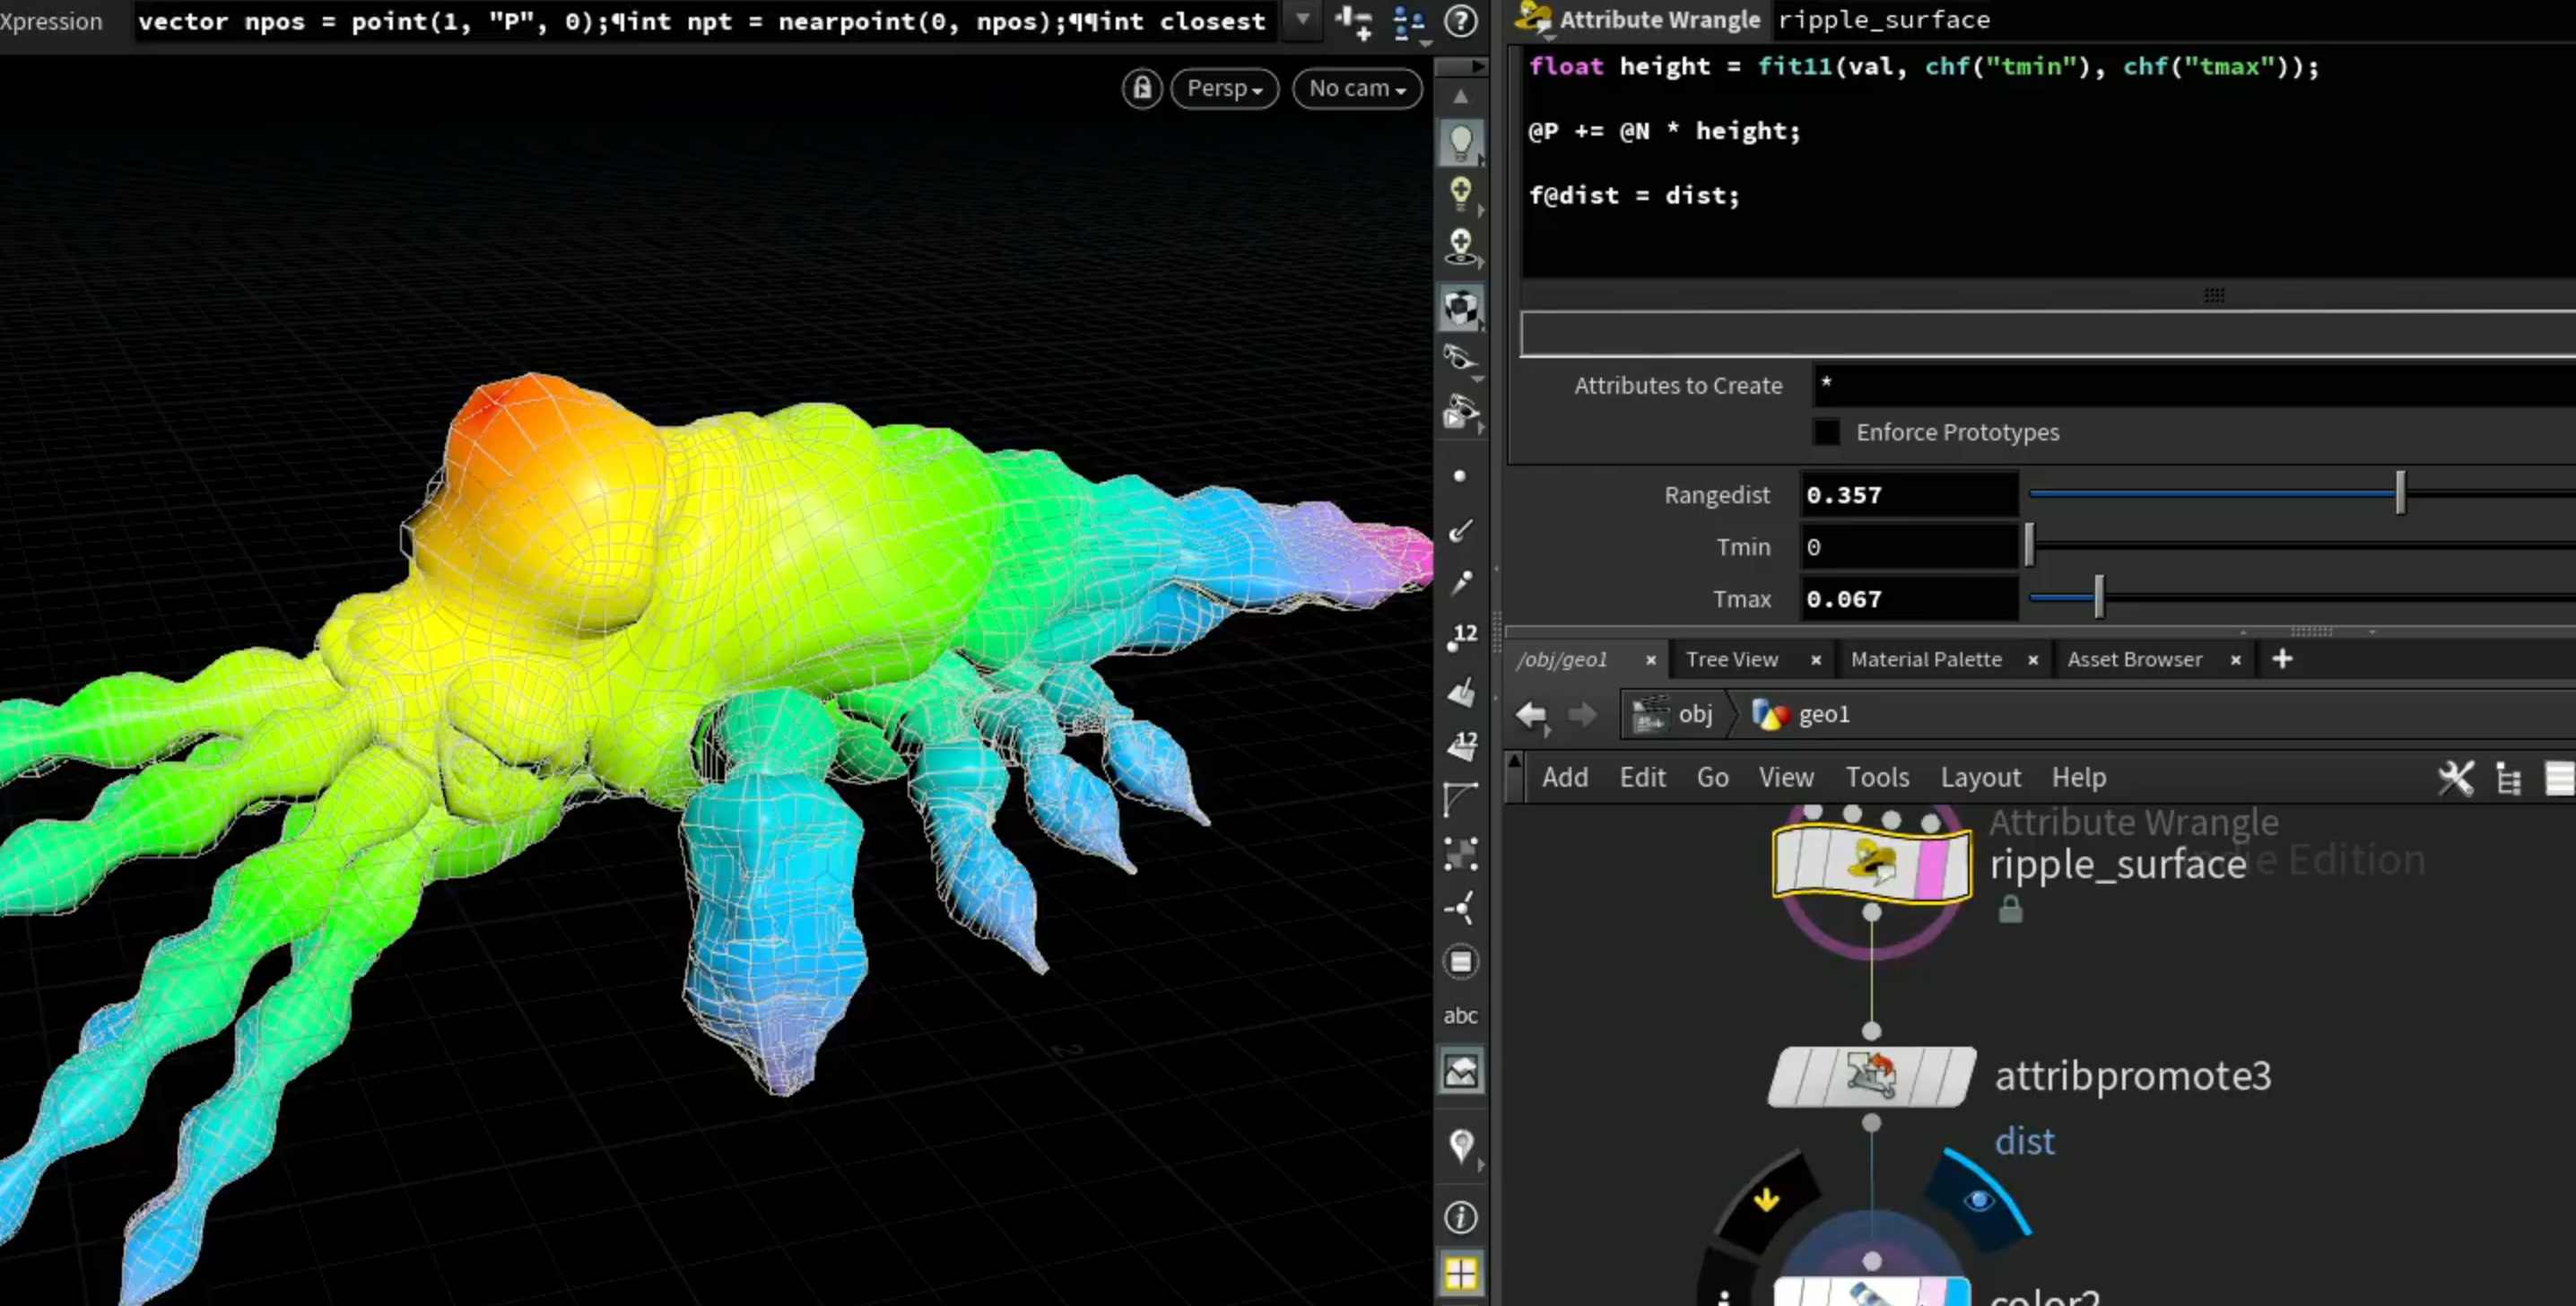Click the Tmax slider handle

[x=2099, y=598]
